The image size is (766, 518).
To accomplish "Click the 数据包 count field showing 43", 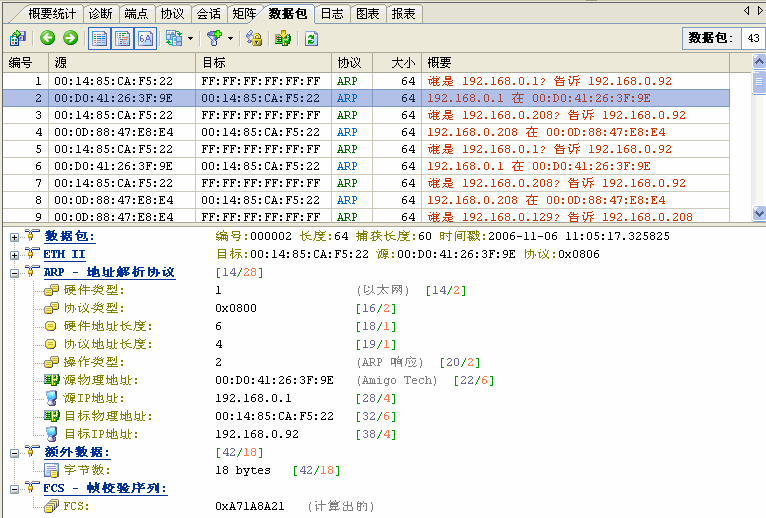I will [753, 38].
